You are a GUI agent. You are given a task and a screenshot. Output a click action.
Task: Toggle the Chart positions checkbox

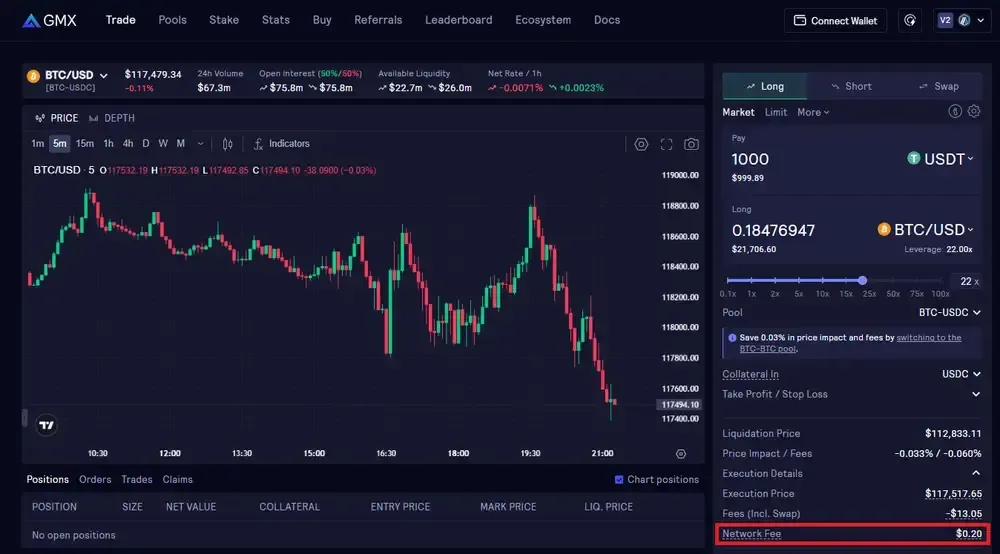[619, 479]
